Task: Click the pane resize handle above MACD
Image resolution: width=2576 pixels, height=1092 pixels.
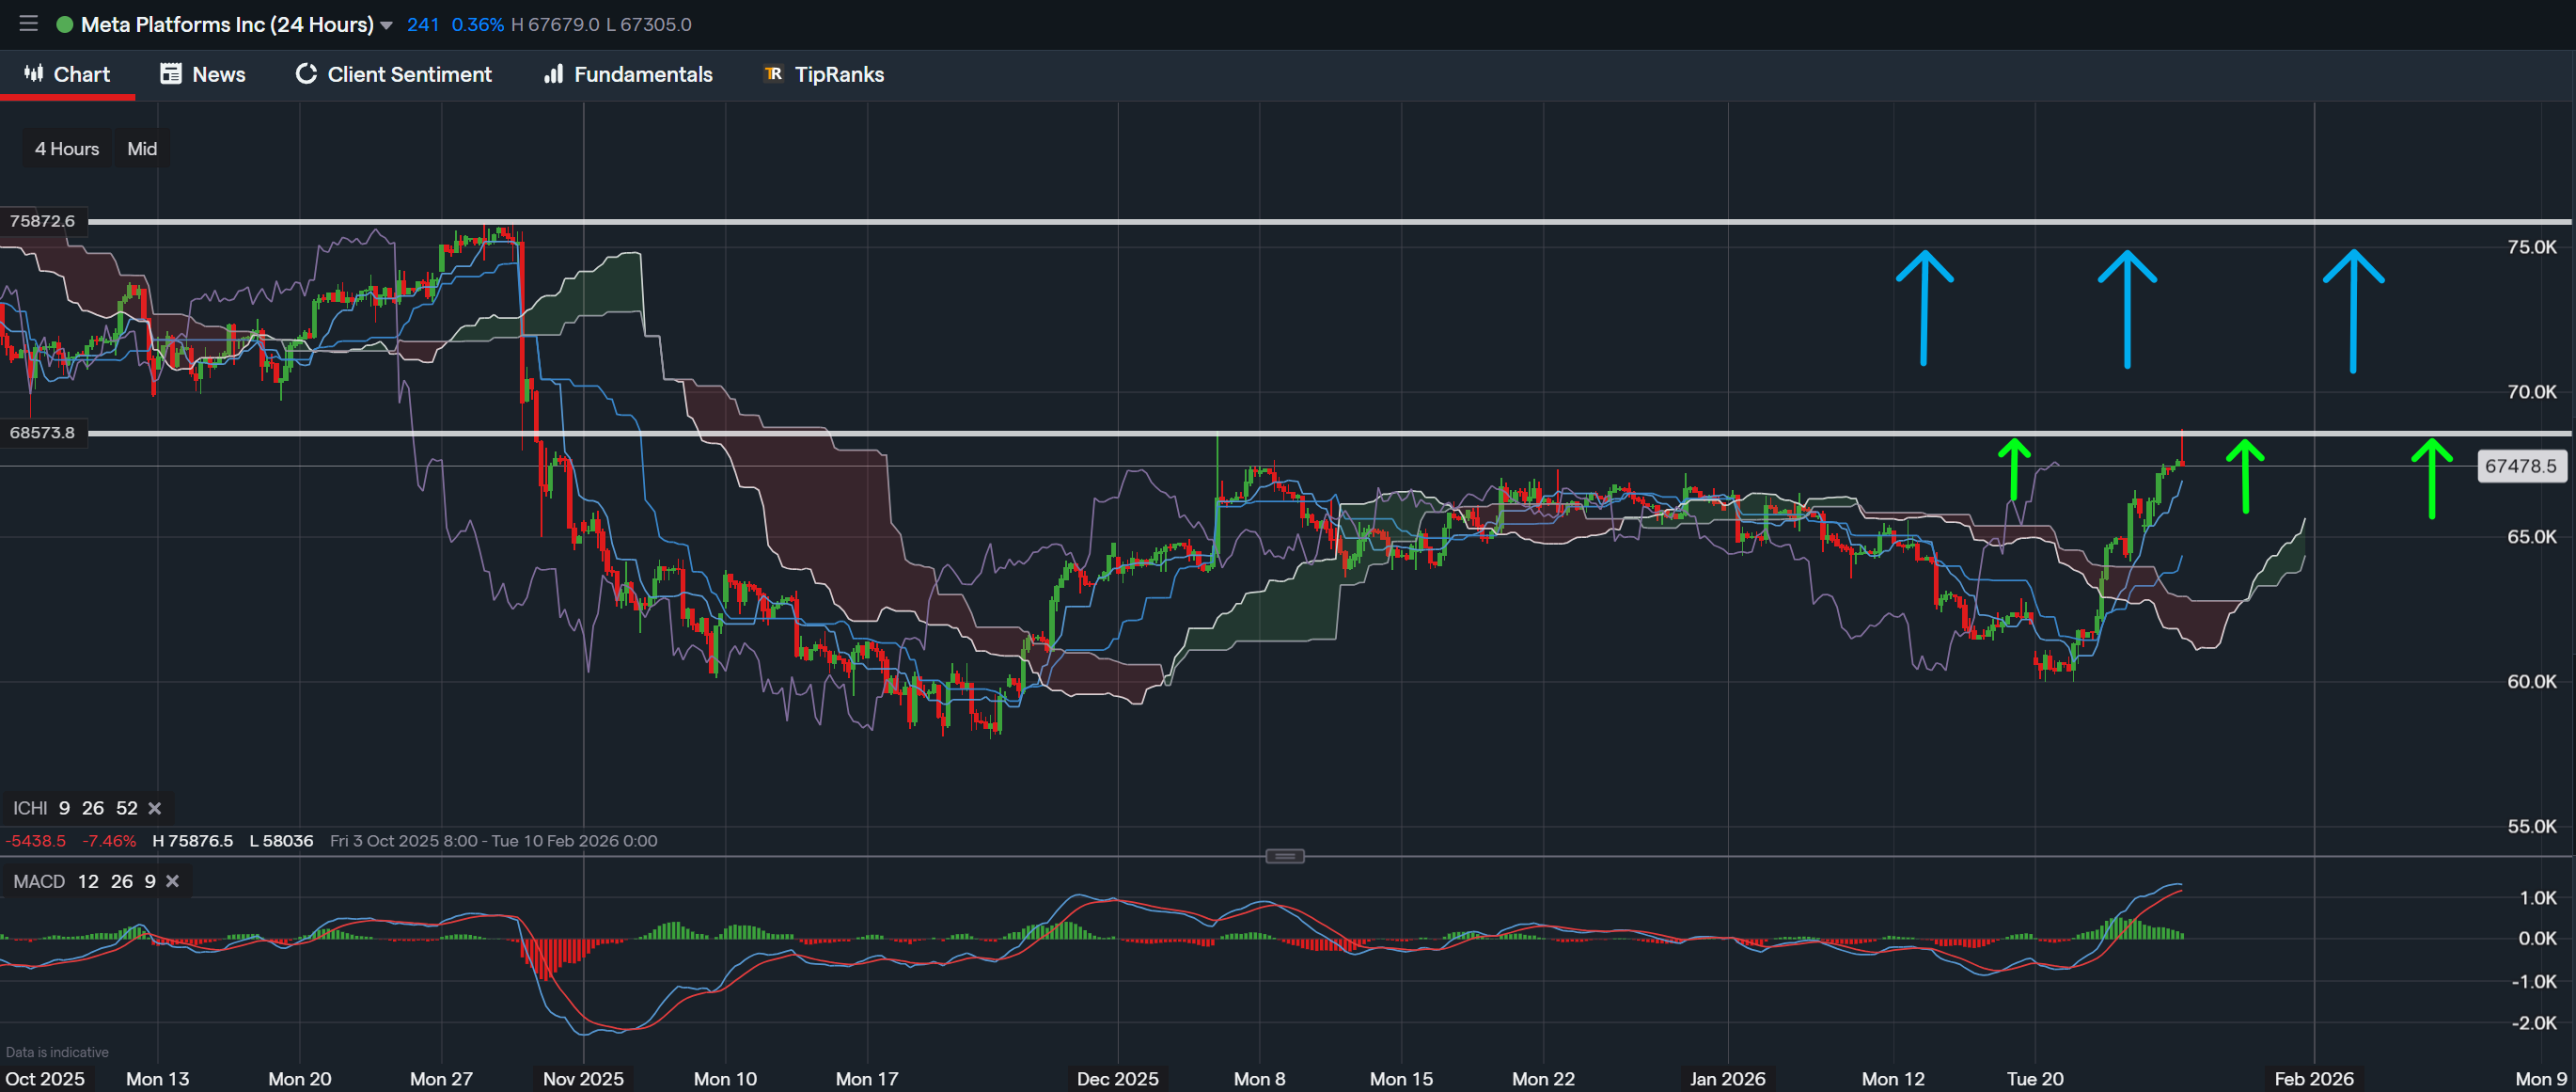Action: 1284,856
